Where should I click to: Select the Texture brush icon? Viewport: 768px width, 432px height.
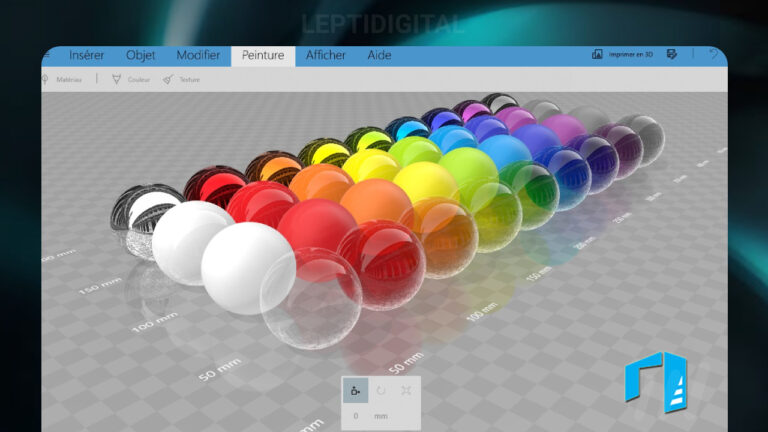point(168,79)
